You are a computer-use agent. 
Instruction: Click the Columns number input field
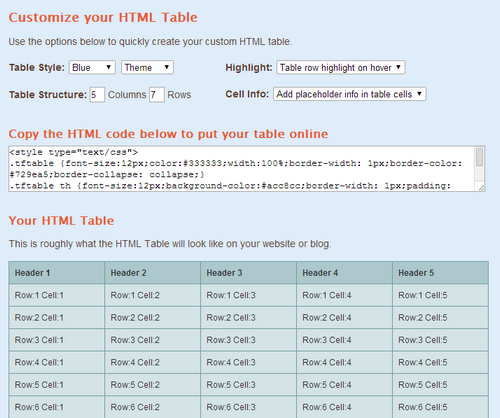point(97,95)
